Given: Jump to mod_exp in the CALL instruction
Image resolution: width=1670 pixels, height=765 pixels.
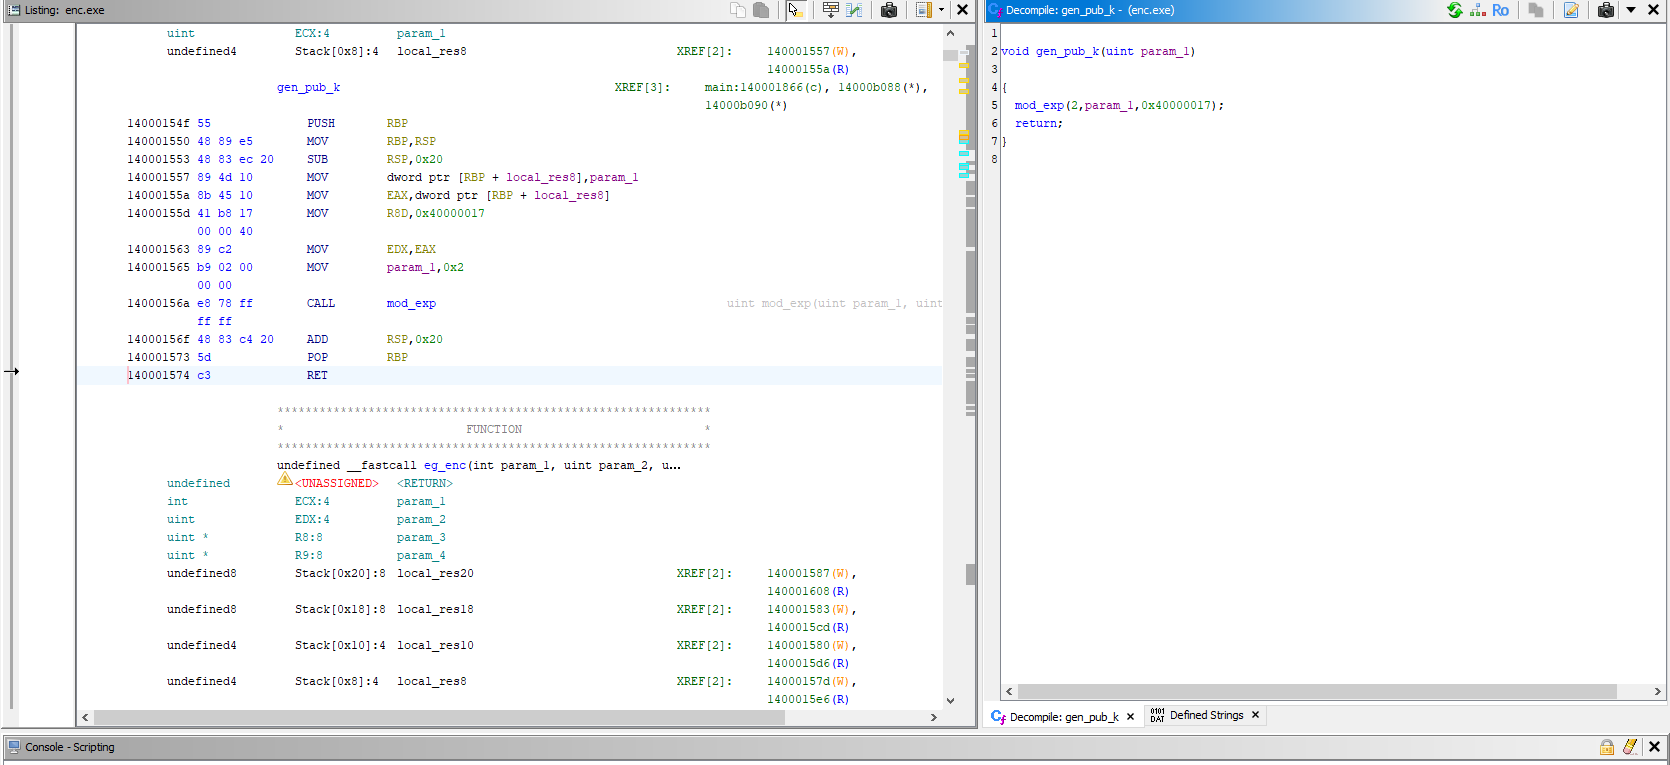Looking at the screenshot, I should click(x=411, y=304).
